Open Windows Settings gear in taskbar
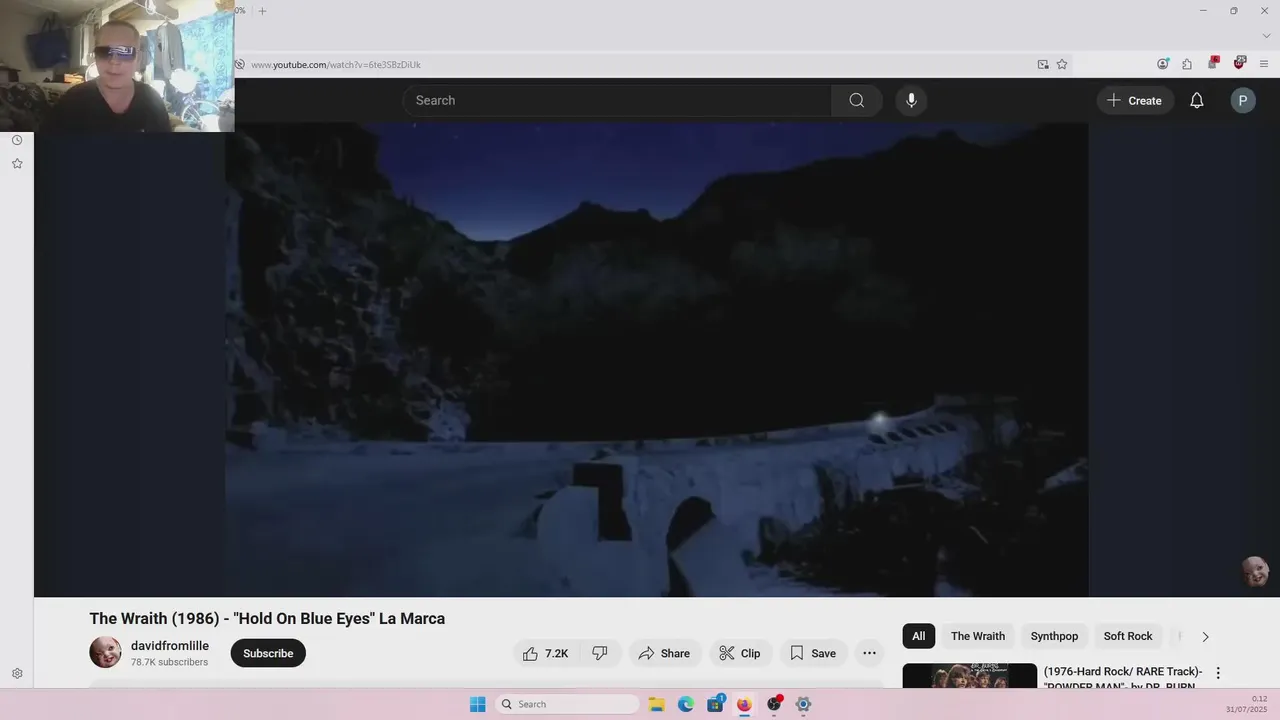The width and height of the screenshot is (1280, 720). 803,704
